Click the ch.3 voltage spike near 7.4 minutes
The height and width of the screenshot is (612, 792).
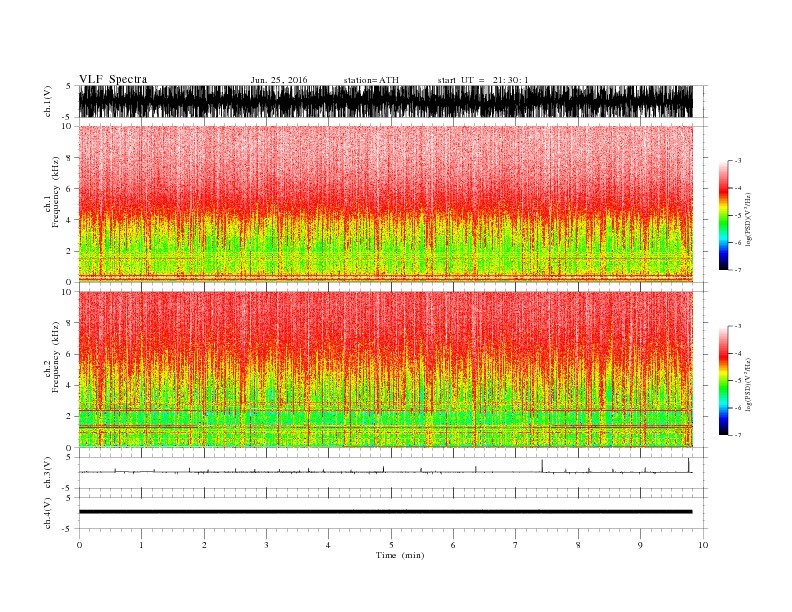(542, 466)
